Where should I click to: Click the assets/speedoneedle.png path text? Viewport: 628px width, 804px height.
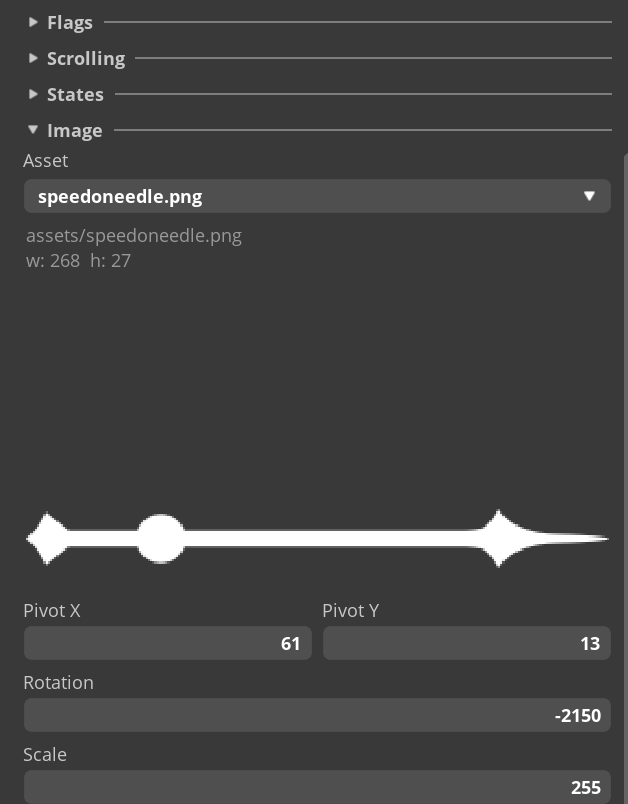(x=134, y=236)
